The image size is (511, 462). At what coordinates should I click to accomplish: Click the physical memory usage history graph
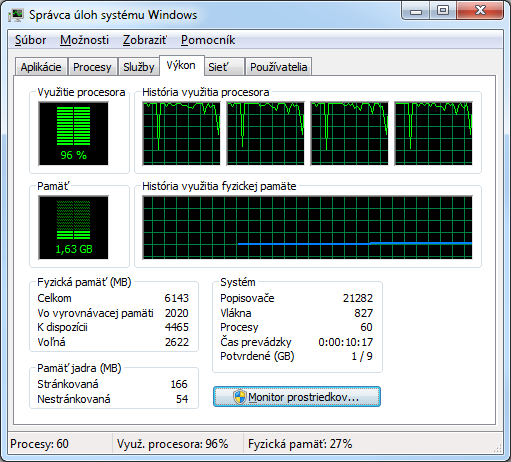(x=308, y=228)
